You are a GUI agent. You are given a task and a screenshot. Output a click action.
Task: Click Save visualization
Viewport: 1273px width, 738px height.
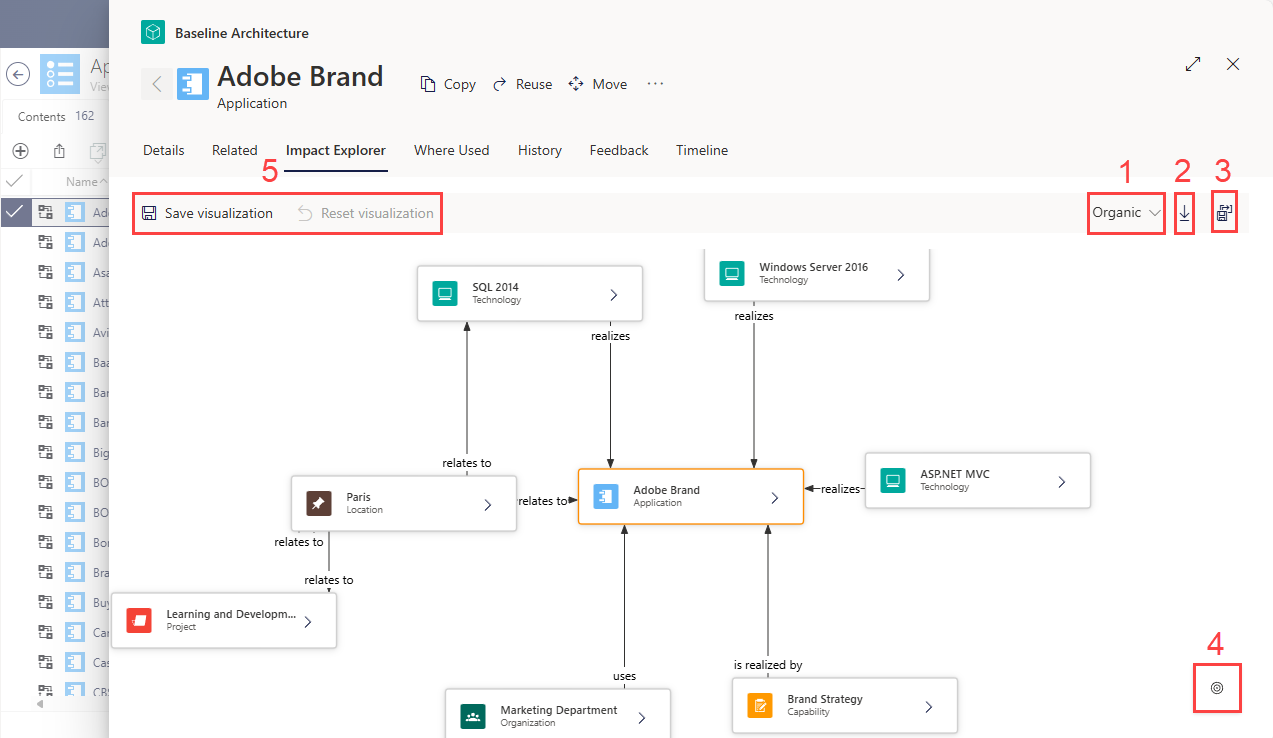(207, 213)
